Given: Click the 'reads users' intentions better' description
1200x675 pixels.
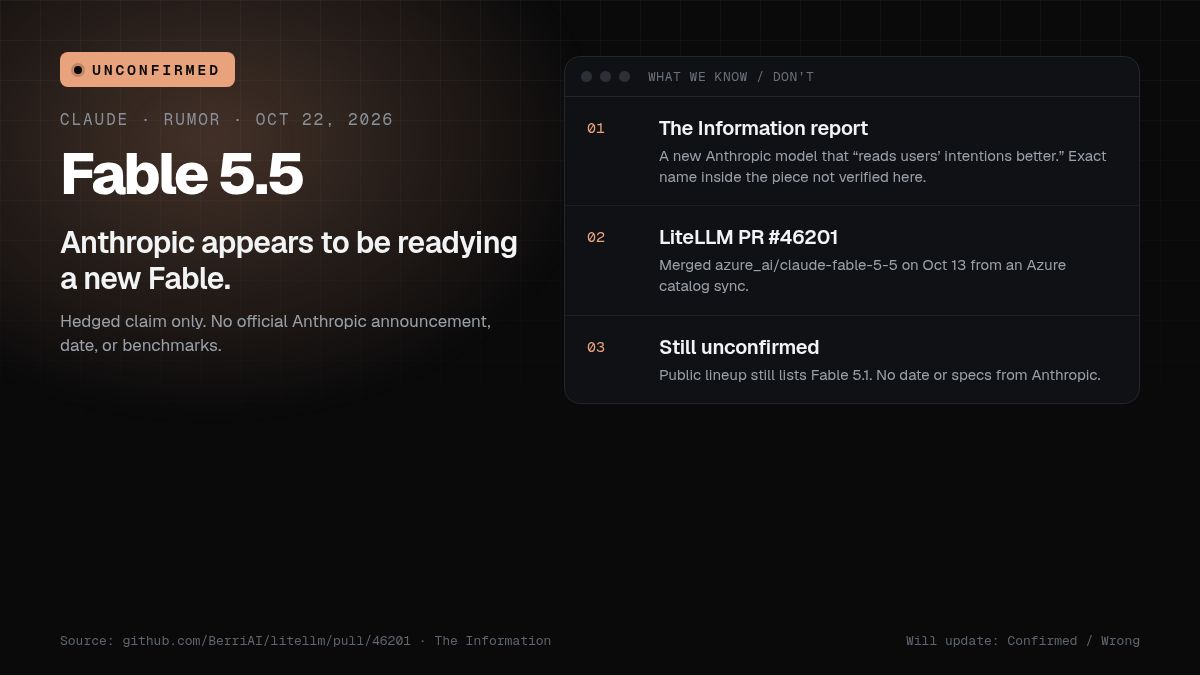Looking at the screenshot, I should point(883,166).
